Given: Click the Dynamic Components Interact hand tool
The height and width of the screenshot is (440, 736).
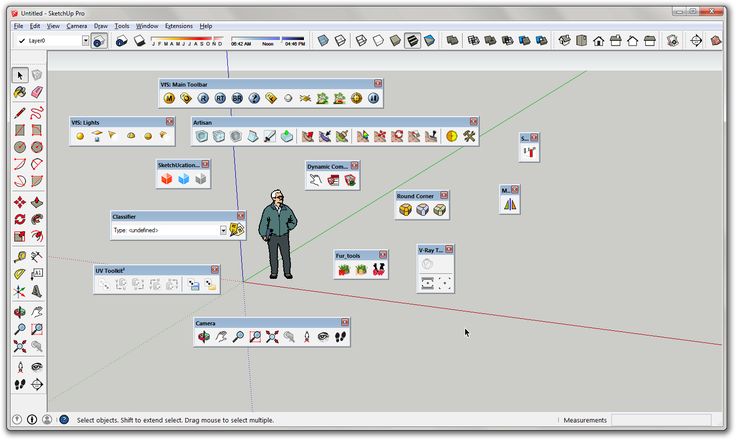Looking at the screenshot, I should [x=316, y=180].
